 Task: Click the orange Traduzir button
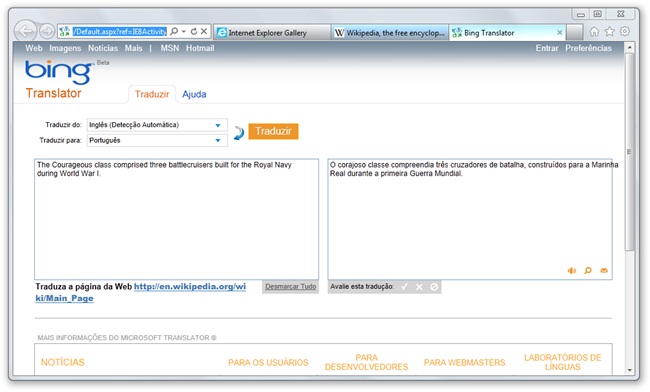click(x=273, y=131)
